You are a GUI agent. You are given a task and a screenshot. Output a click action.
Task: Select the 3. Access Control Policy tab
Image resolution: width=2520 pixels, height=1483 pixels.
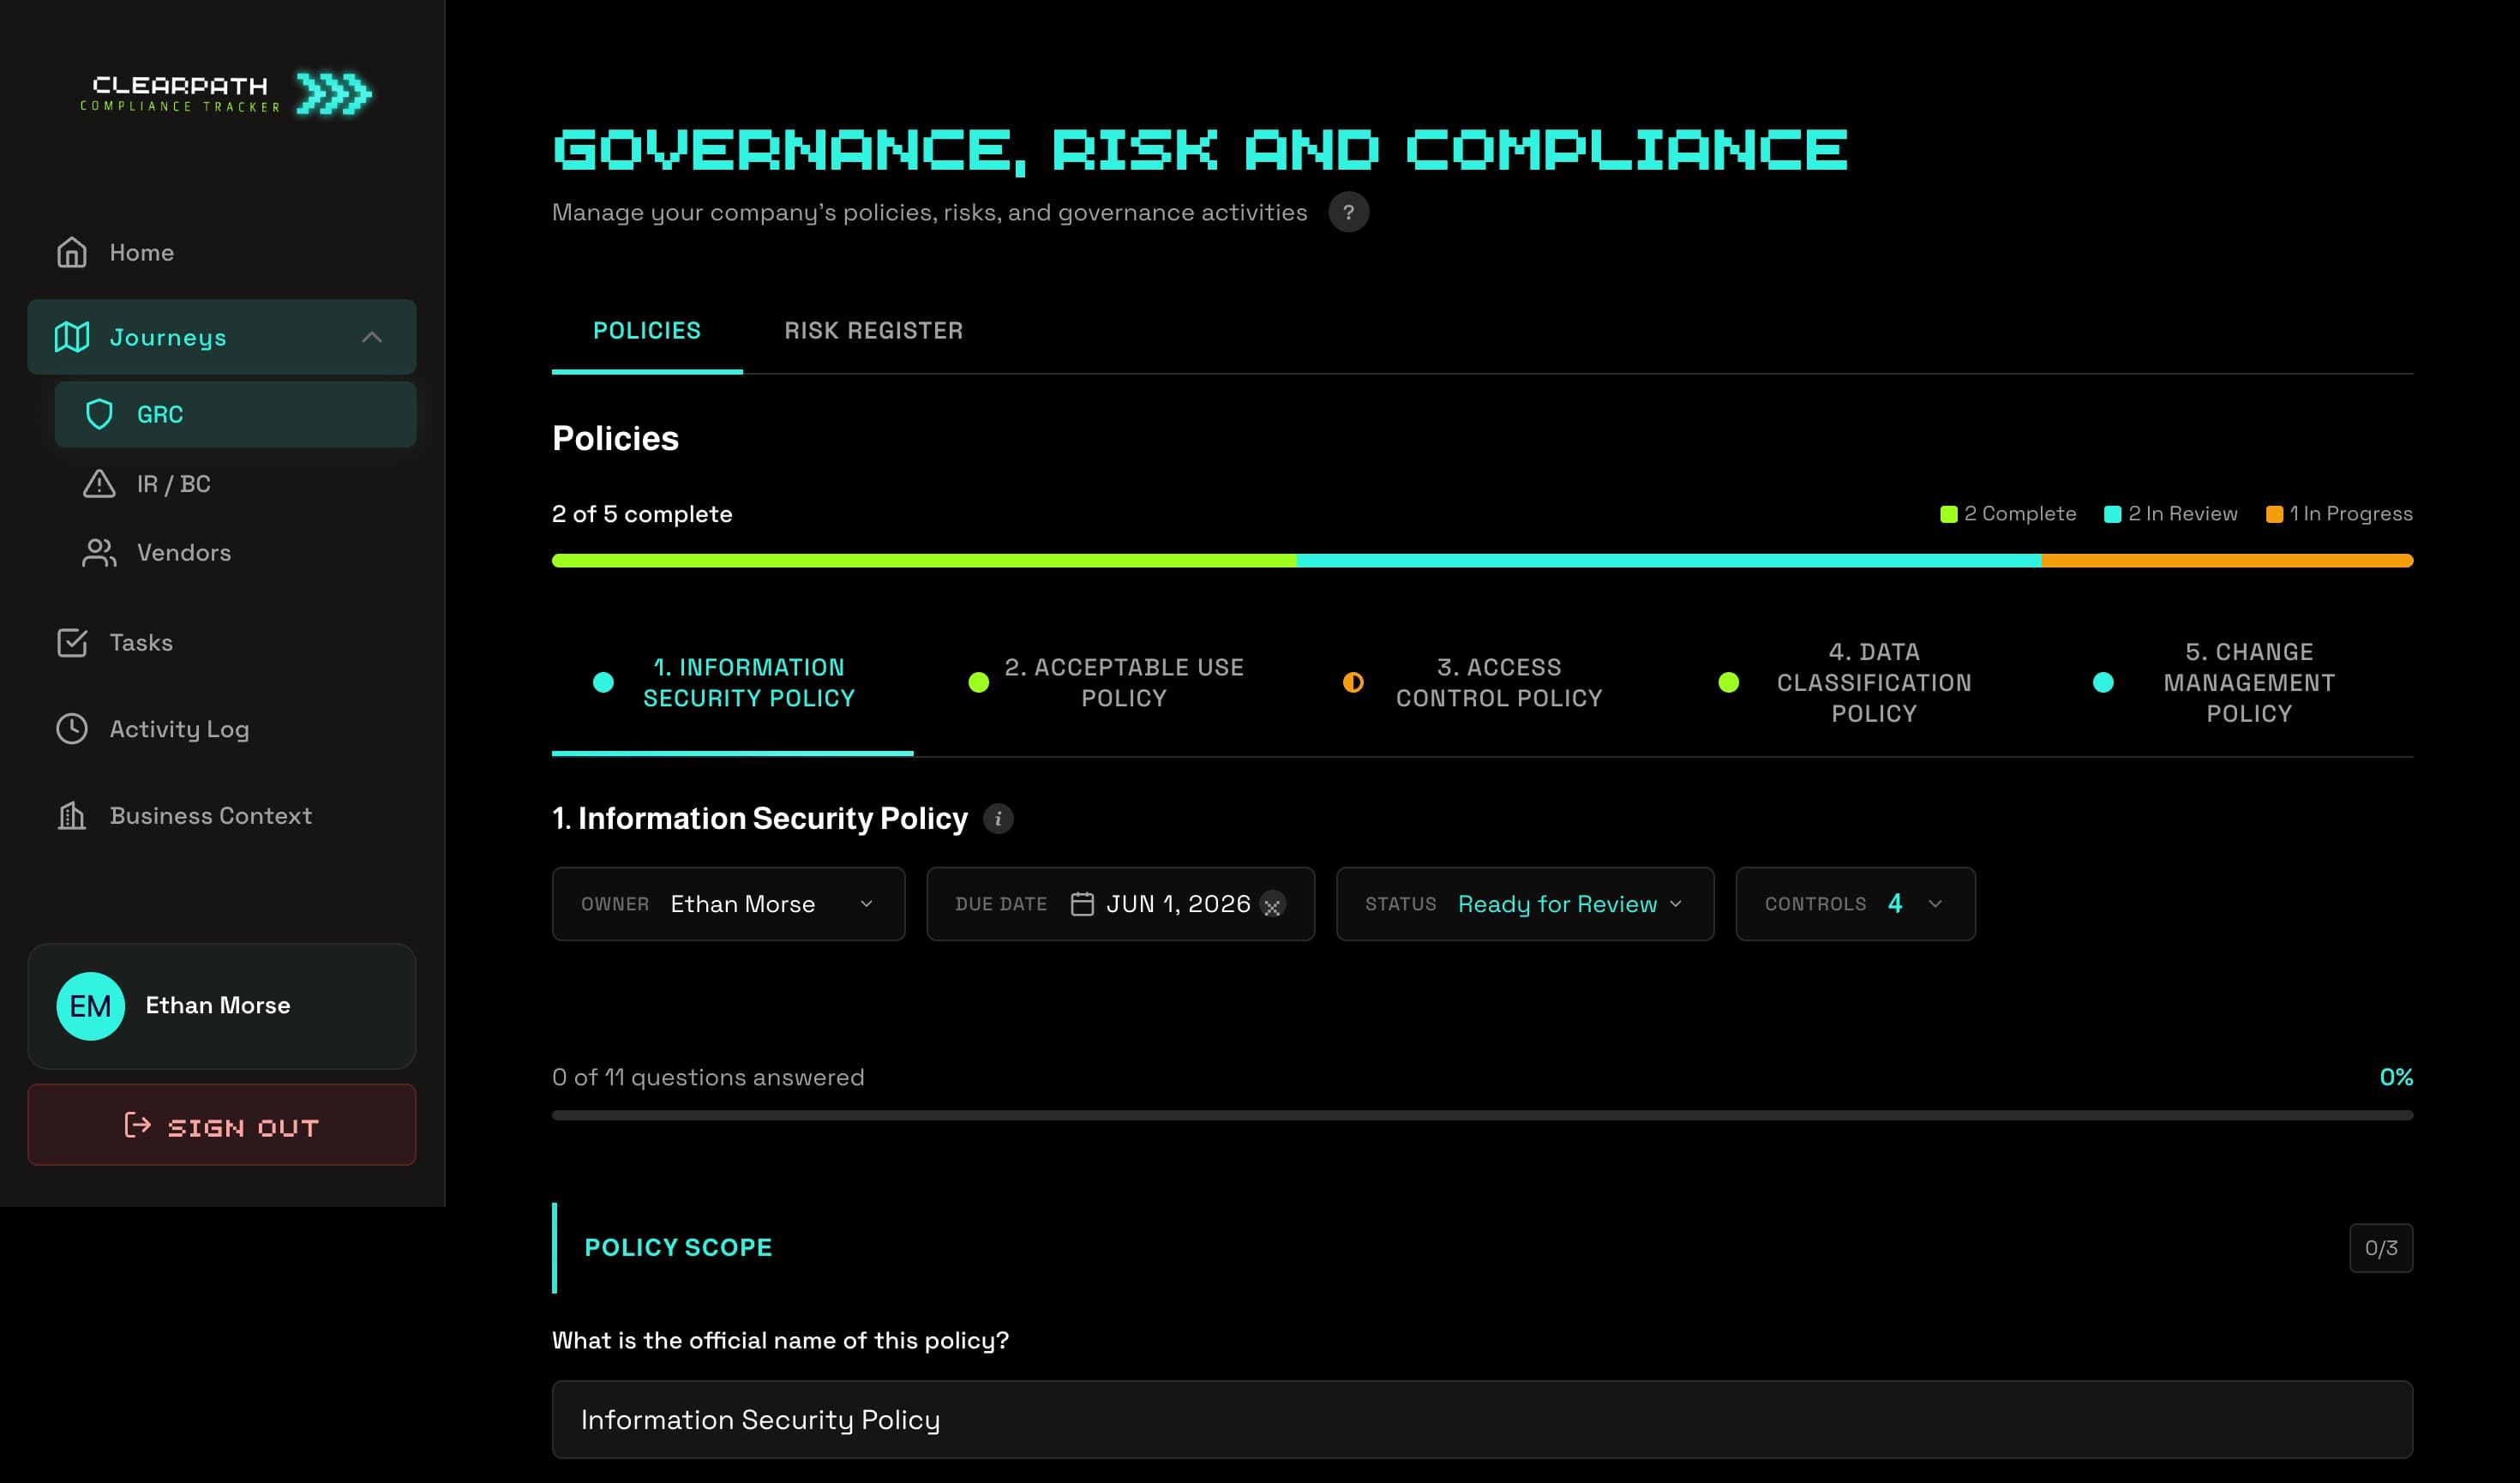[1482, 683]
